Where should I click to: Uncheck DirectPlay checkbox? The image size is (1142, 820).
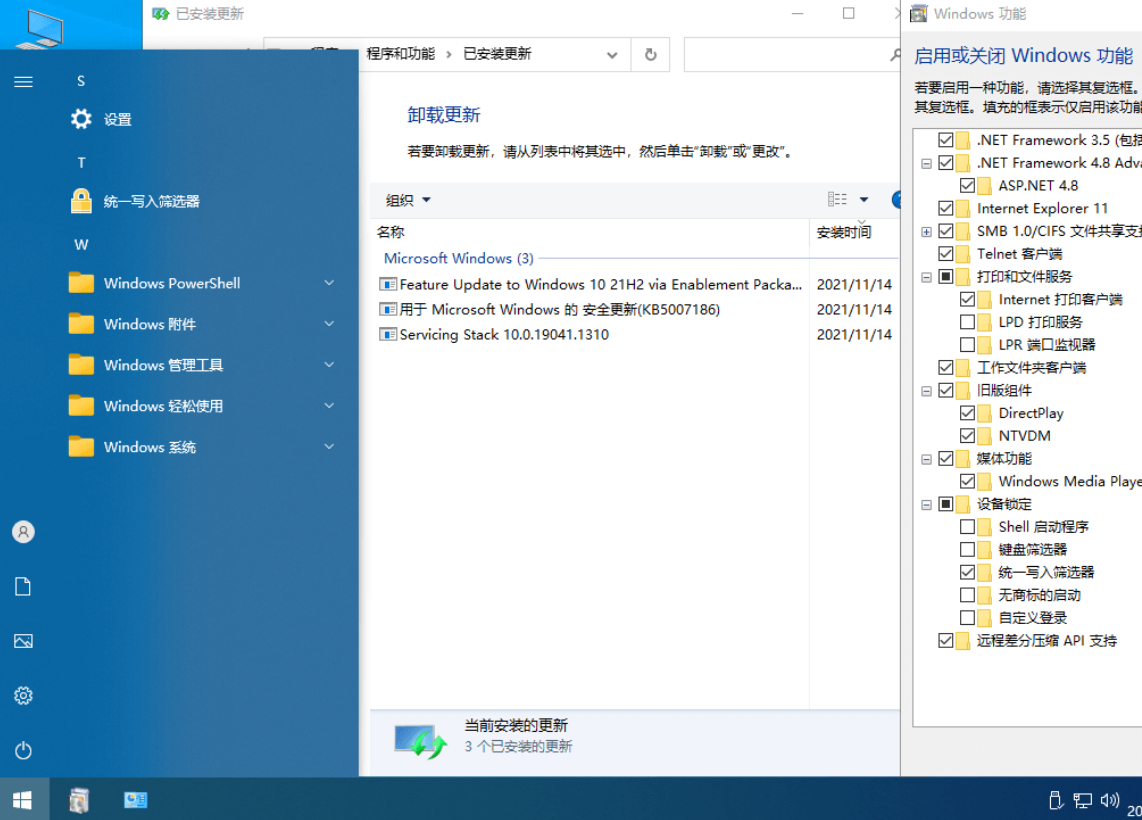(x=967, y=413)
